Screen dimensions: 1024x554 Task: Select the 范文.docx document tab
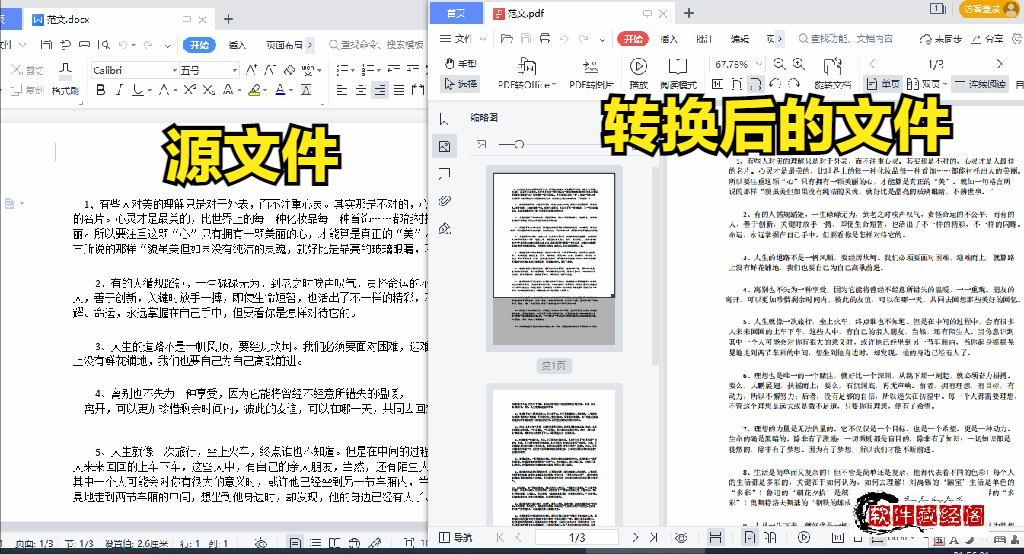click(121, 20)
